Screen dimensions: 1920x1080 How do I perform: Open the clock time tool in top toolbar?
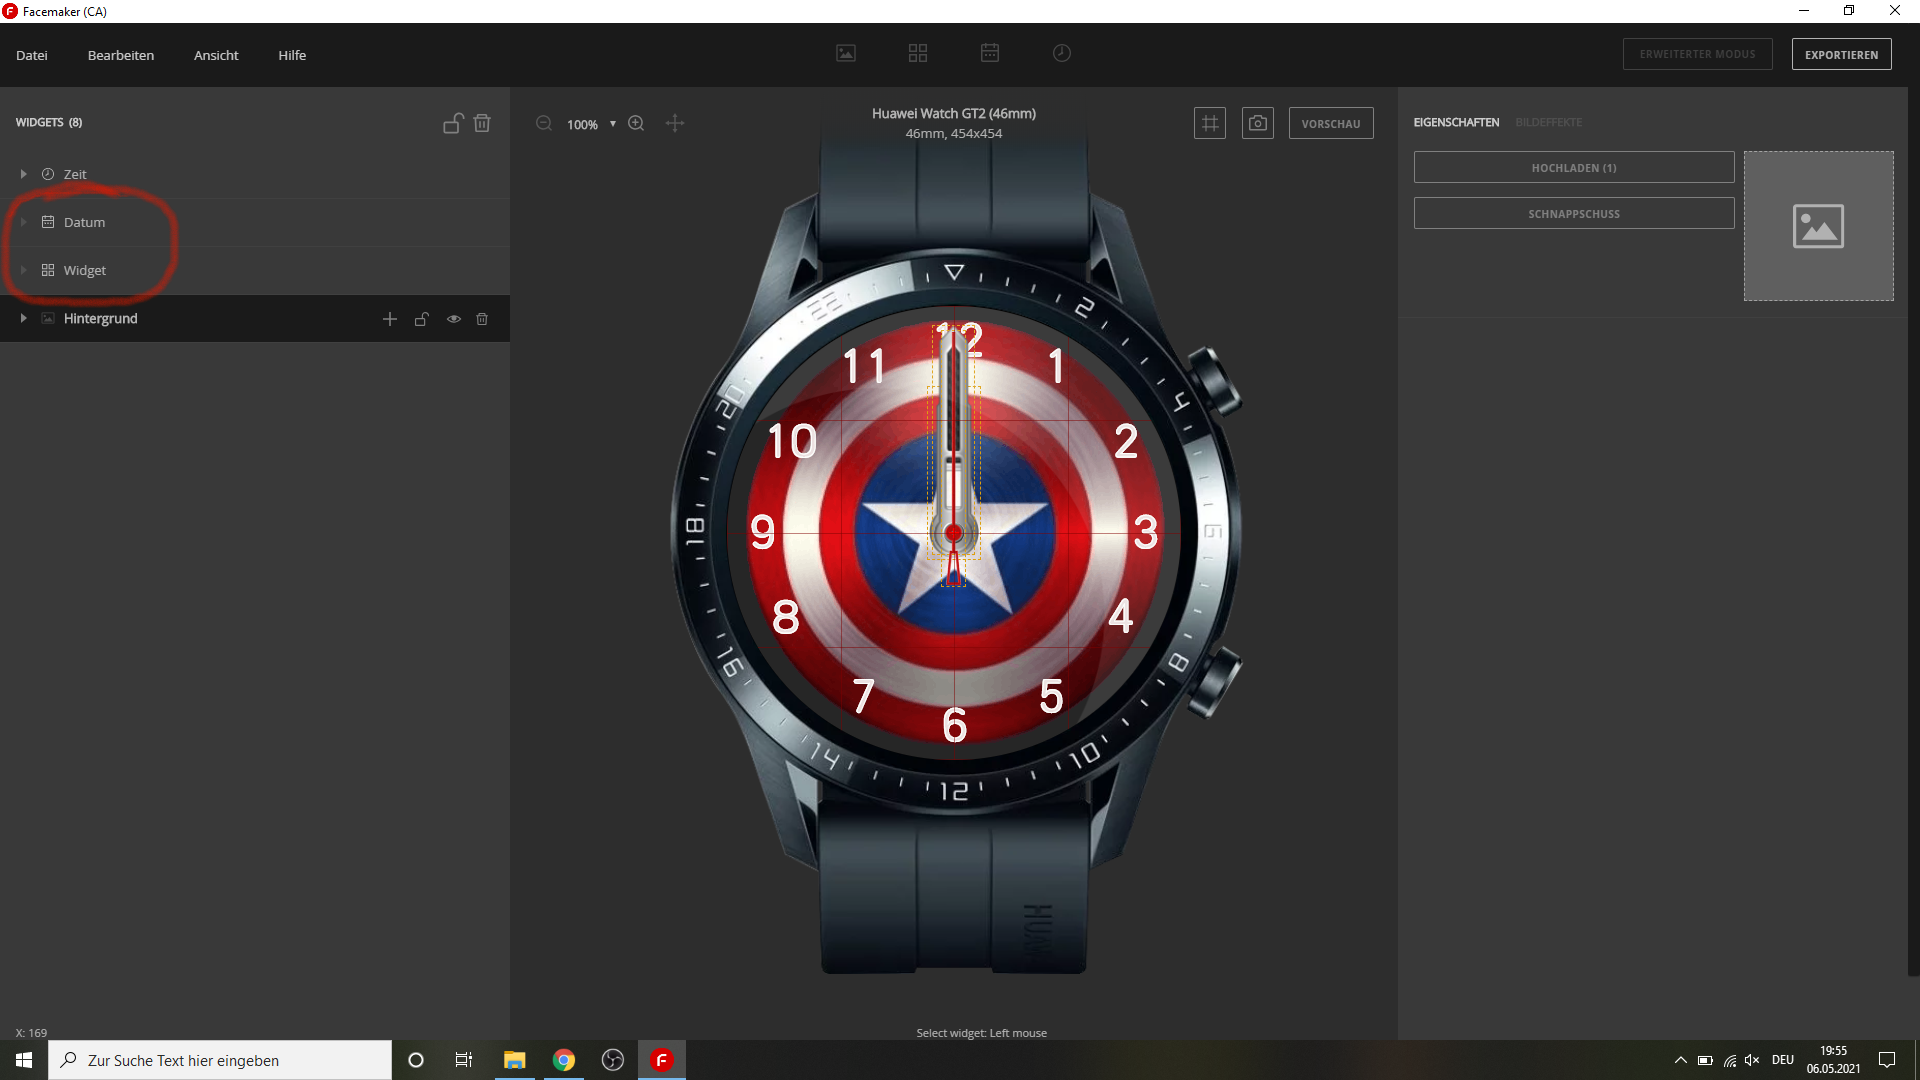coord(1062,53)
